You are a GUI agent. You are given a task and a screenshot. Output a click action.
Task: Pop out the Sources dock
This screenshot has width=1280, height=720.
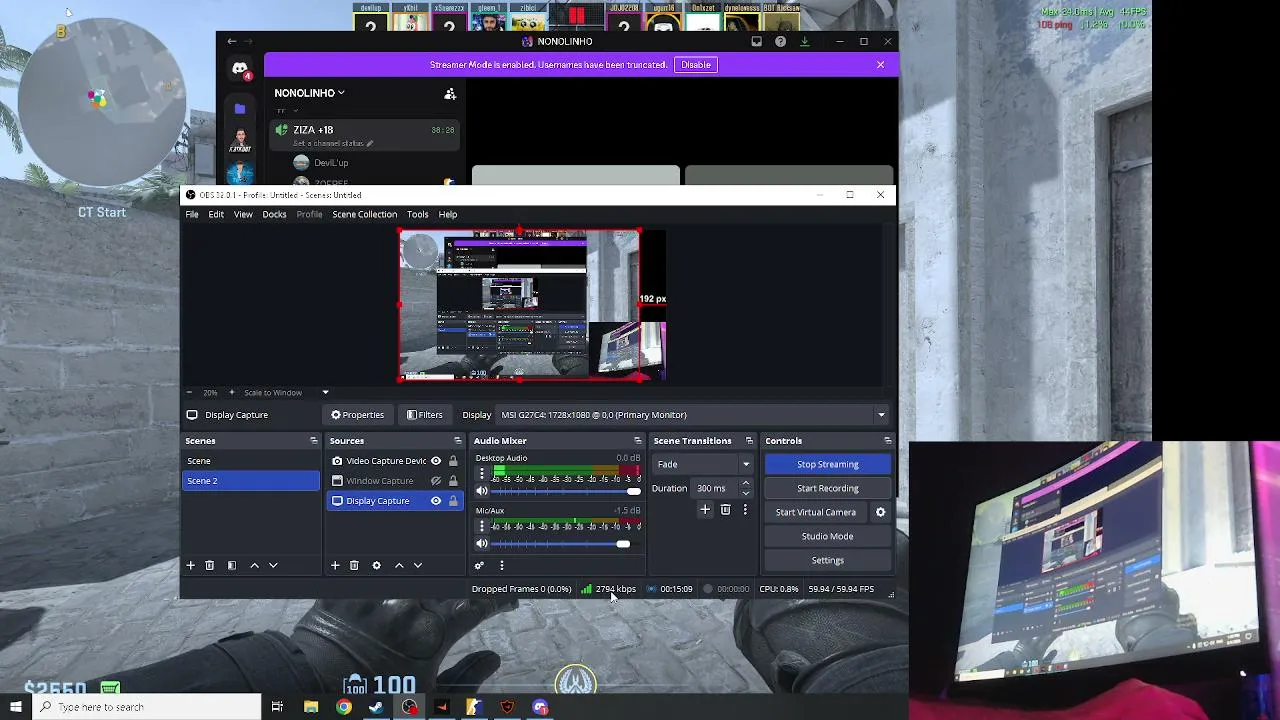click(458, 441)
